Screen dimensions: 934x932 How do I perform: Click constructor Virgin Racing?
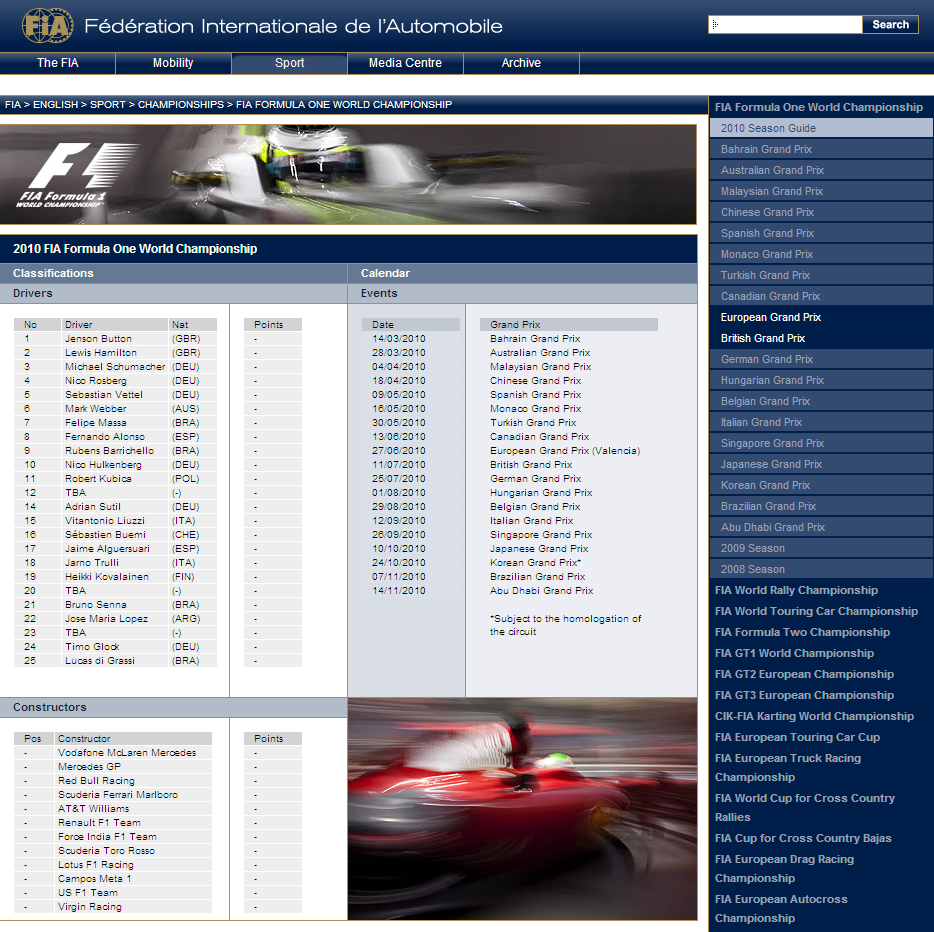pos(90,906)
